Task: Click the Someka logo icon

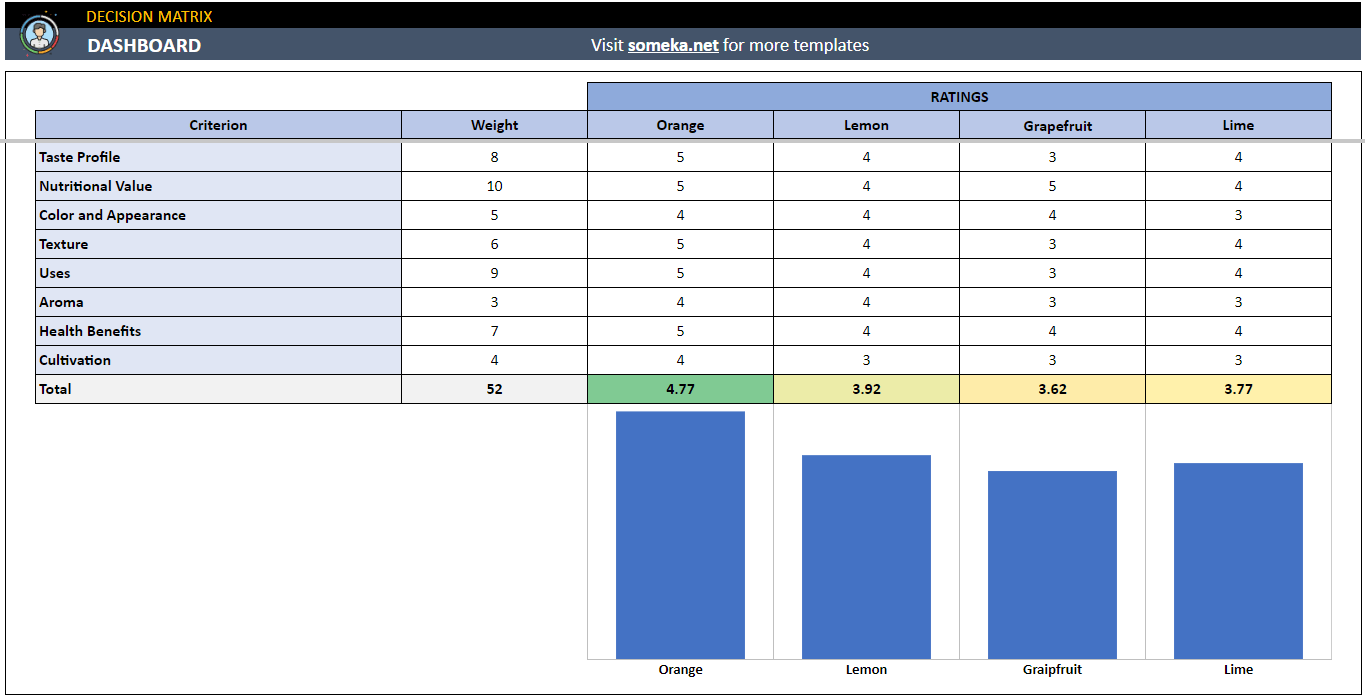Action: coord(40,35)
